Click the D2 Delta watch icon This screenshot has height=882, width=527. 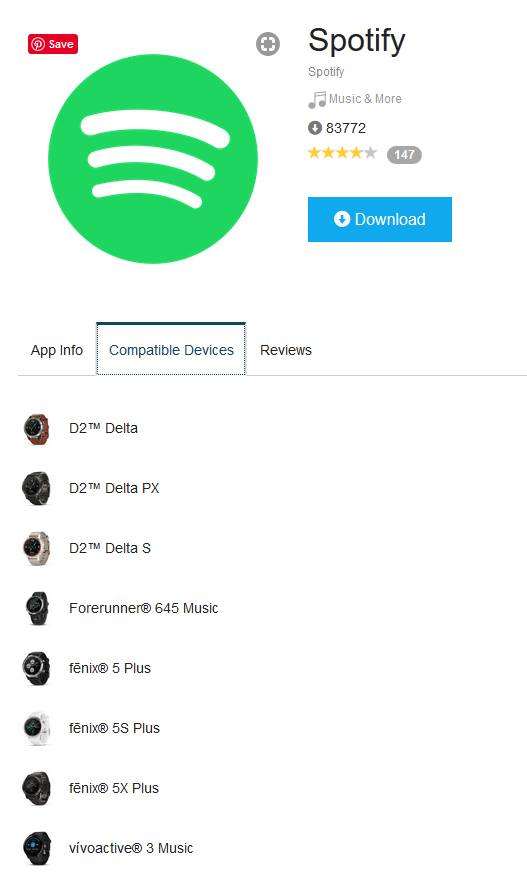(x=37, y=429)
